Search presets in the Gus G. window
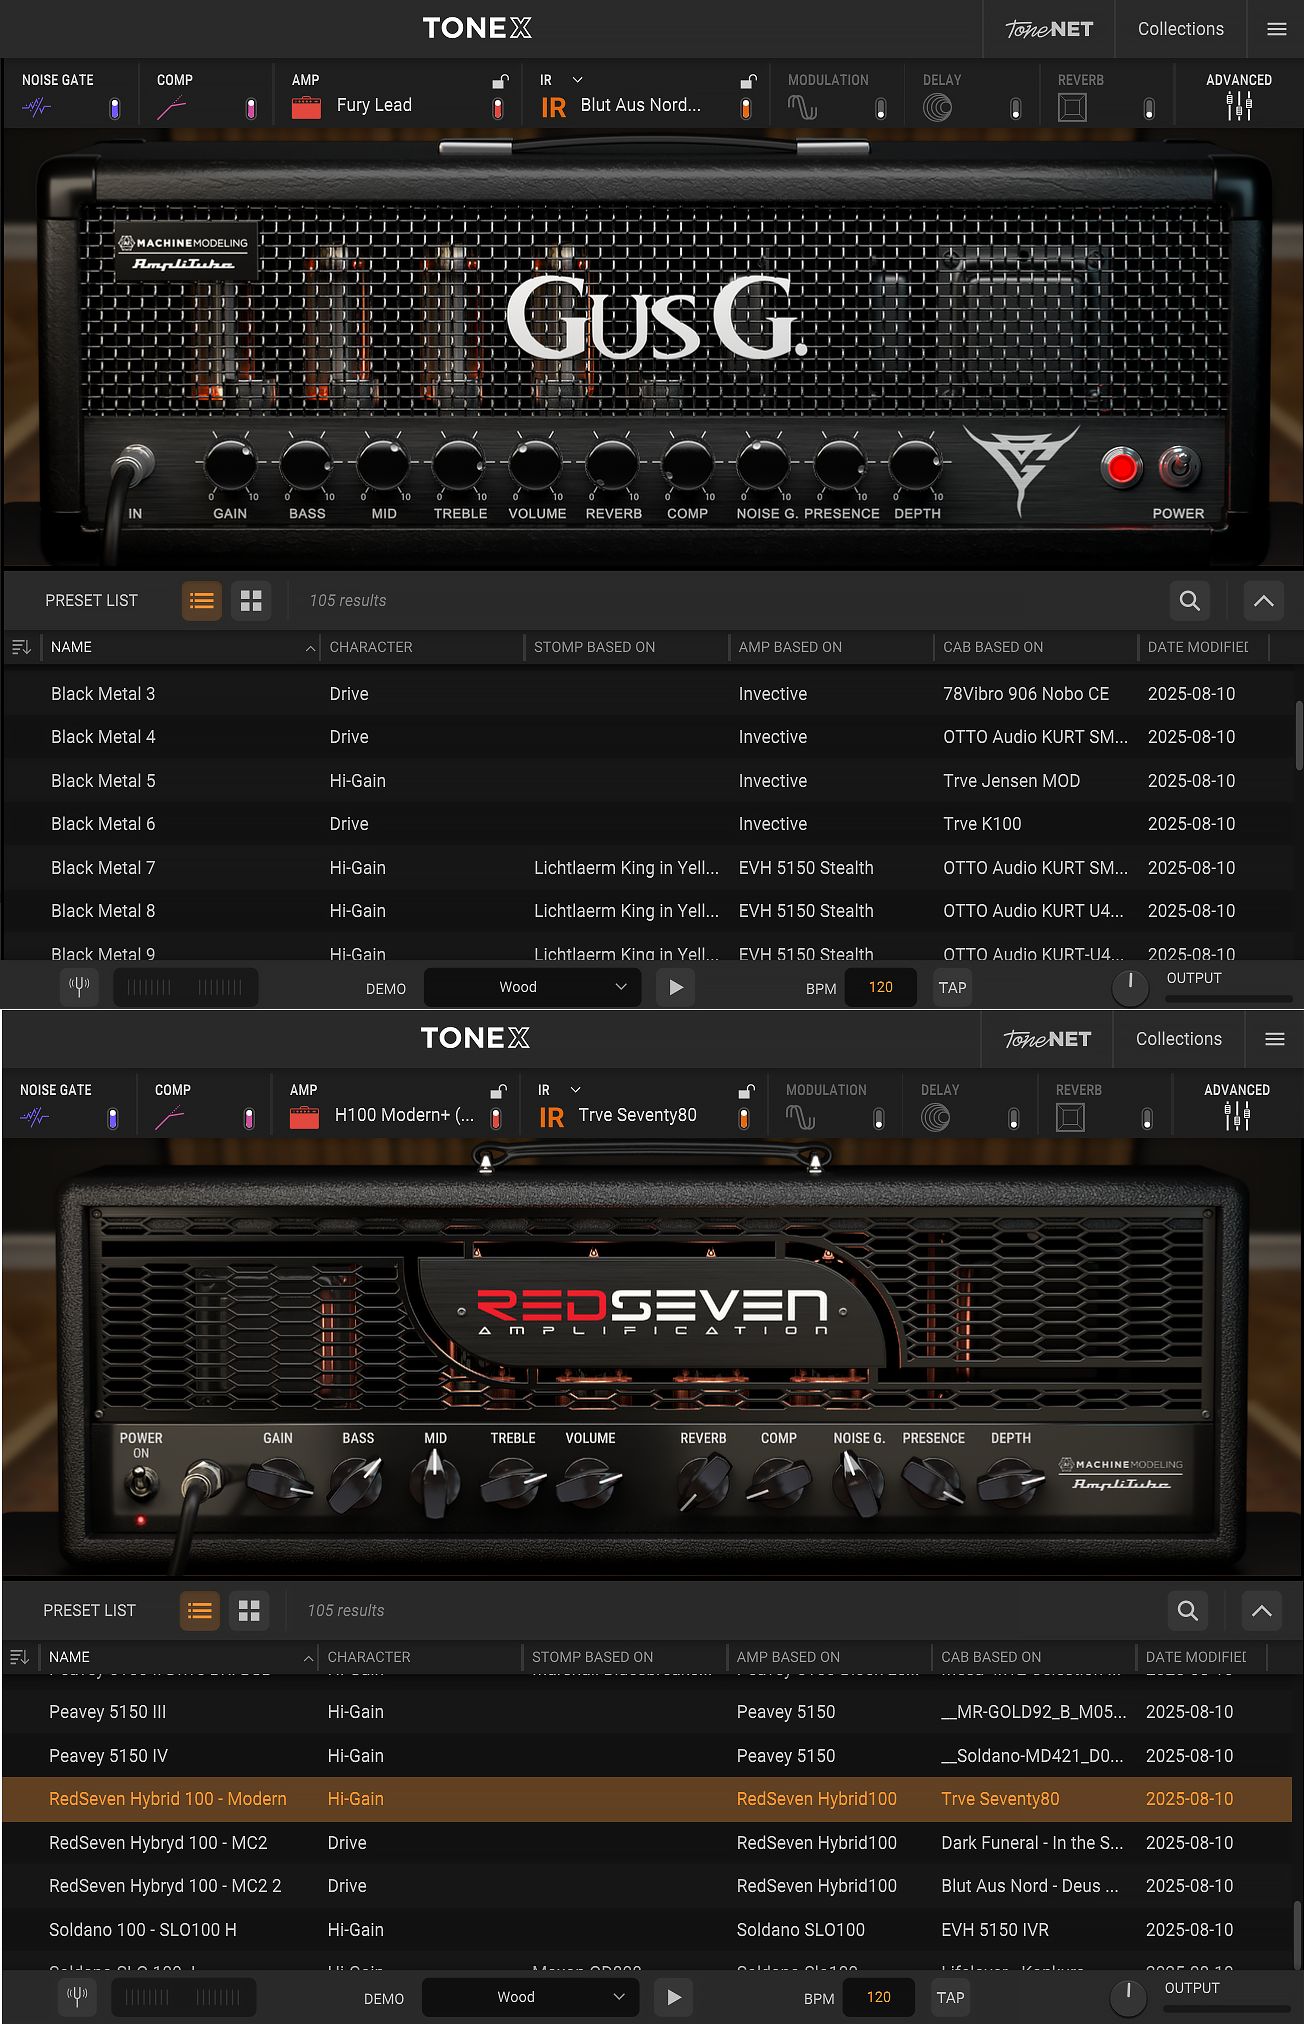This screenshot has width=1304, height=2024. pos(1190,601)
